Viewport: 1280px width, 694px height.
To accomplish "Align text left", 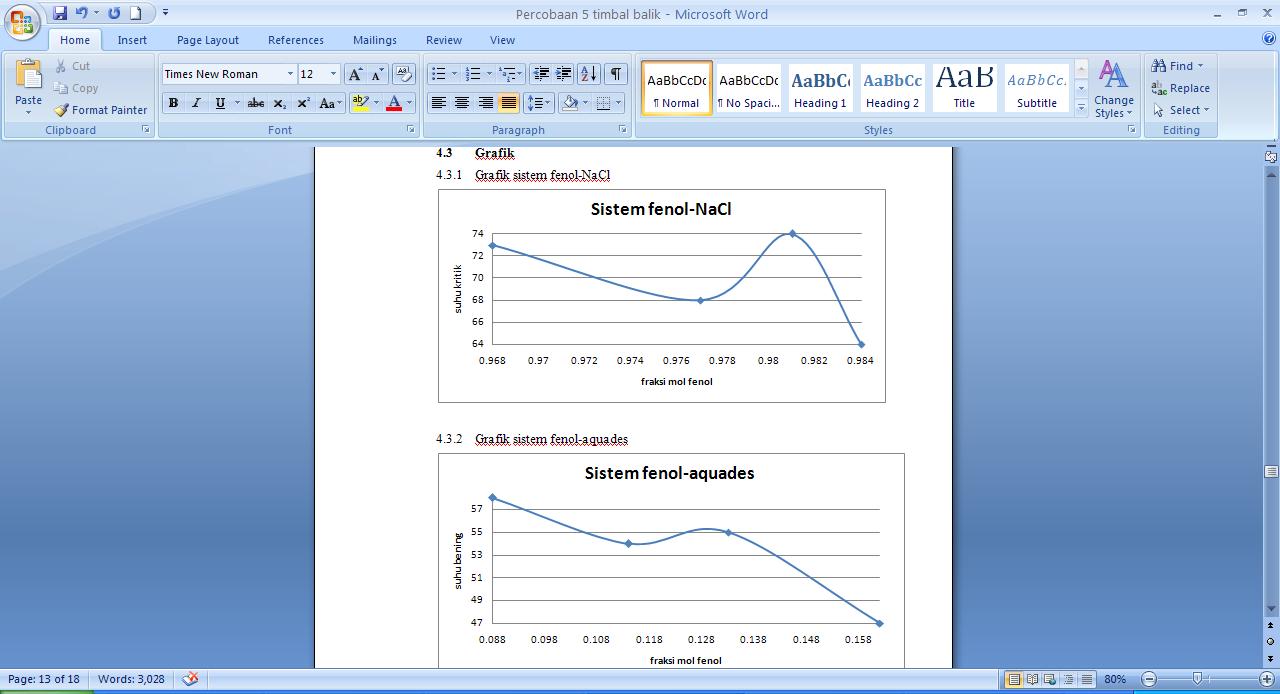I will (438, 103).
